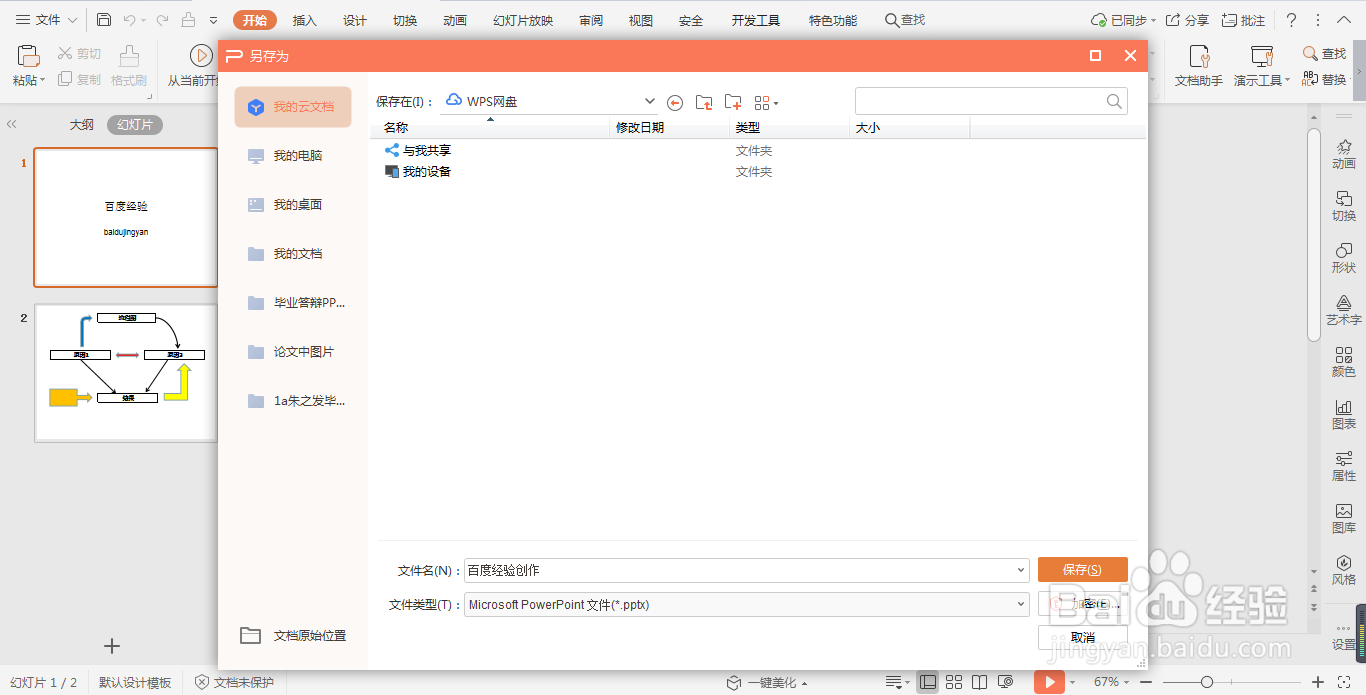Switch to the 设计 tab

[x=355, y=20]
